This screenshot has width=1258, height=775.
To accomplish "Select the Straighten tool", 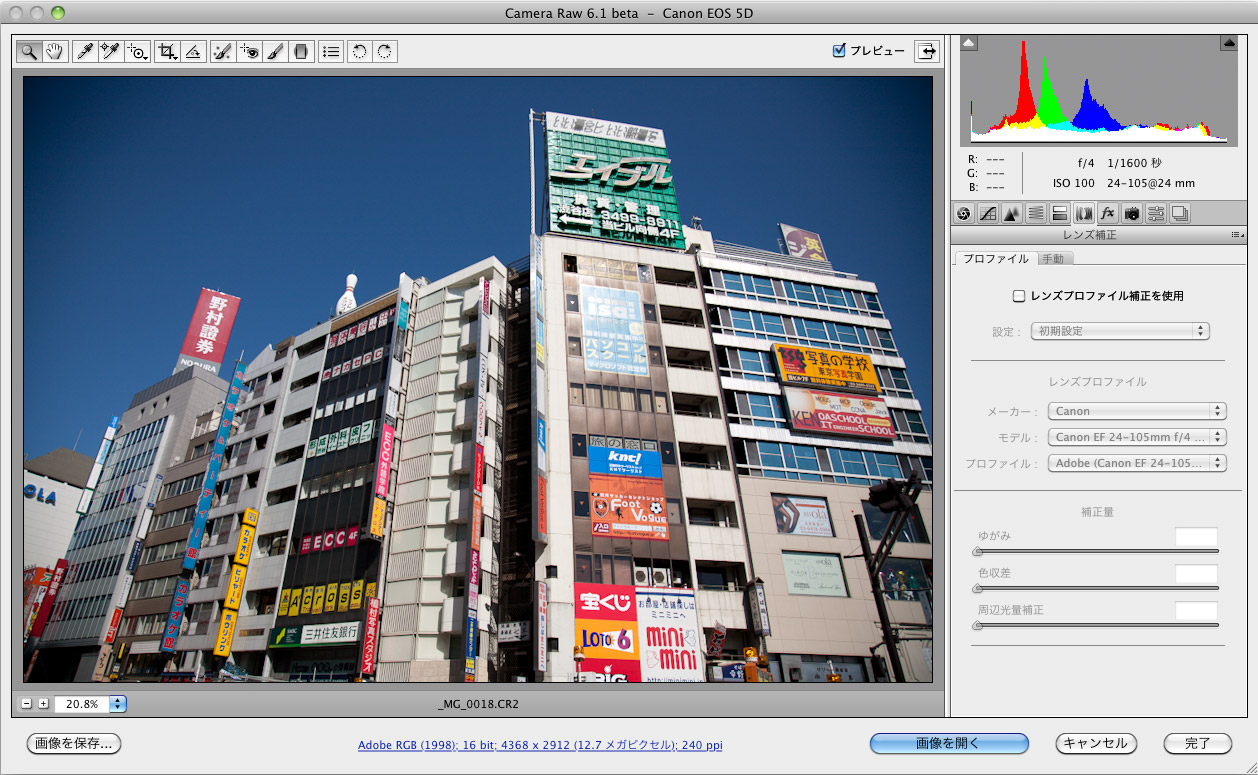I will click(194, 51).
